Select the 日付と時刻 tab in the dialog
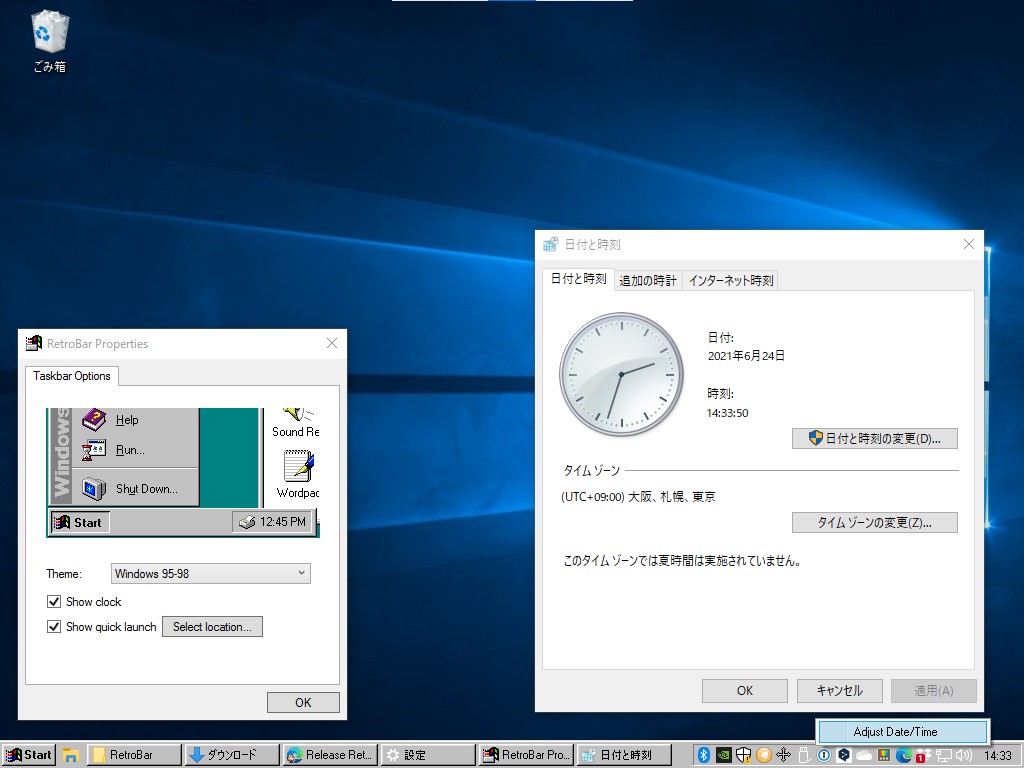Viewport: 1024px width, 768px height. click(x=579, y=279)
